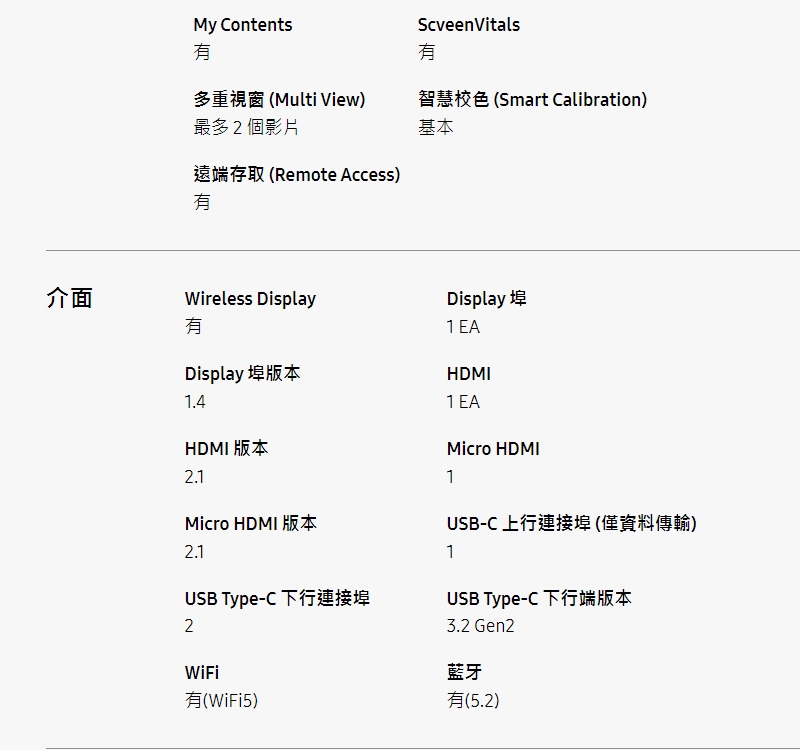Click the 藍牙 spec label
The height and width of the screenshot is (750, 800).
pos(464,673)
